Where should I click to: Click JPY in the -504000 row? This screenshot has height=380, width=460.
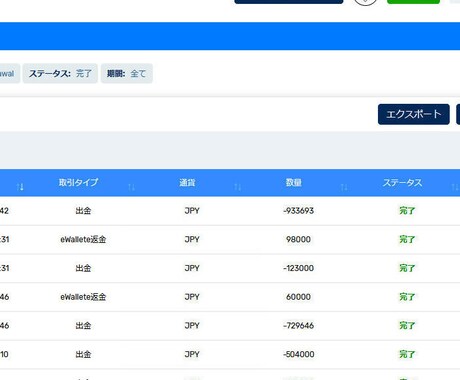point(192,354)
